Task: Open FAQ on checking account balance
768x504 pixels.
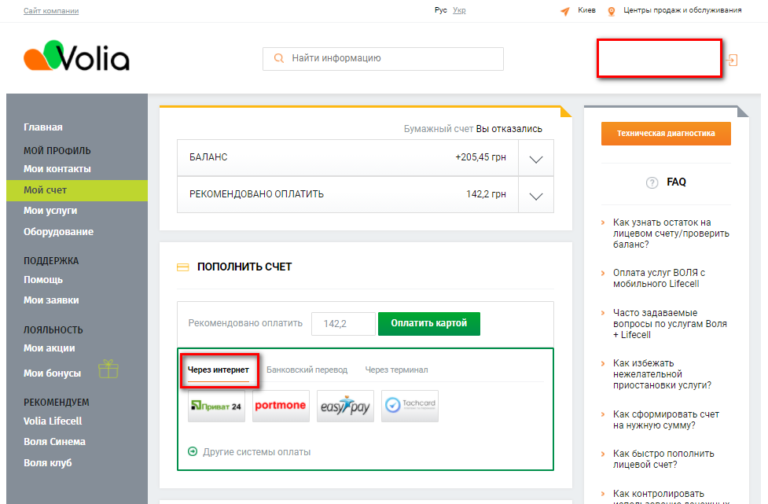Action: coord(671,234)
